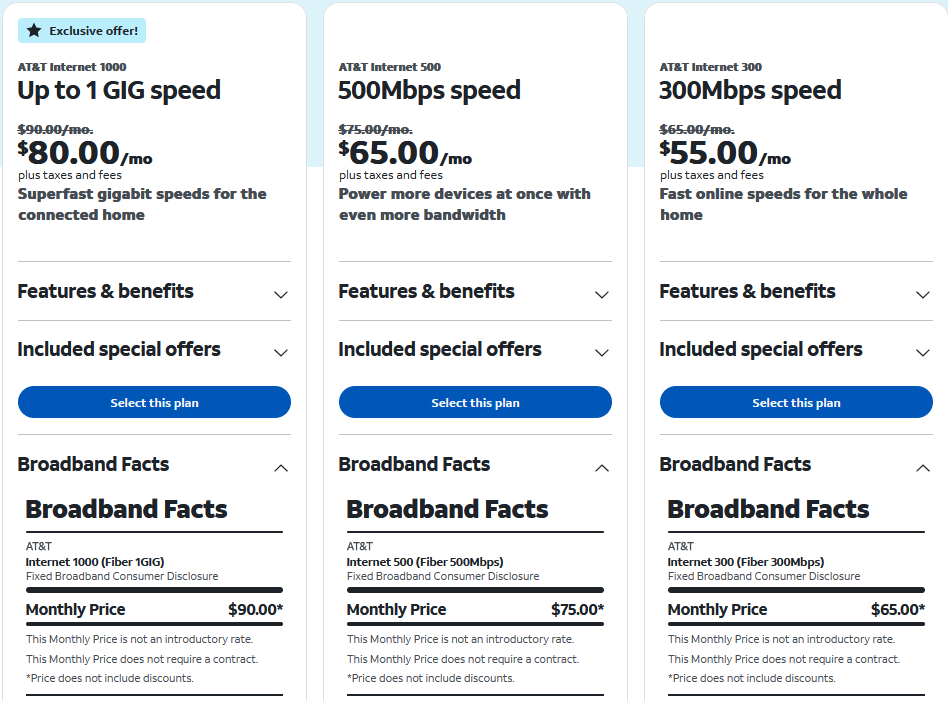Expand Features & benefits chevron for Internet 1000
948x701 pixels.
281,295
